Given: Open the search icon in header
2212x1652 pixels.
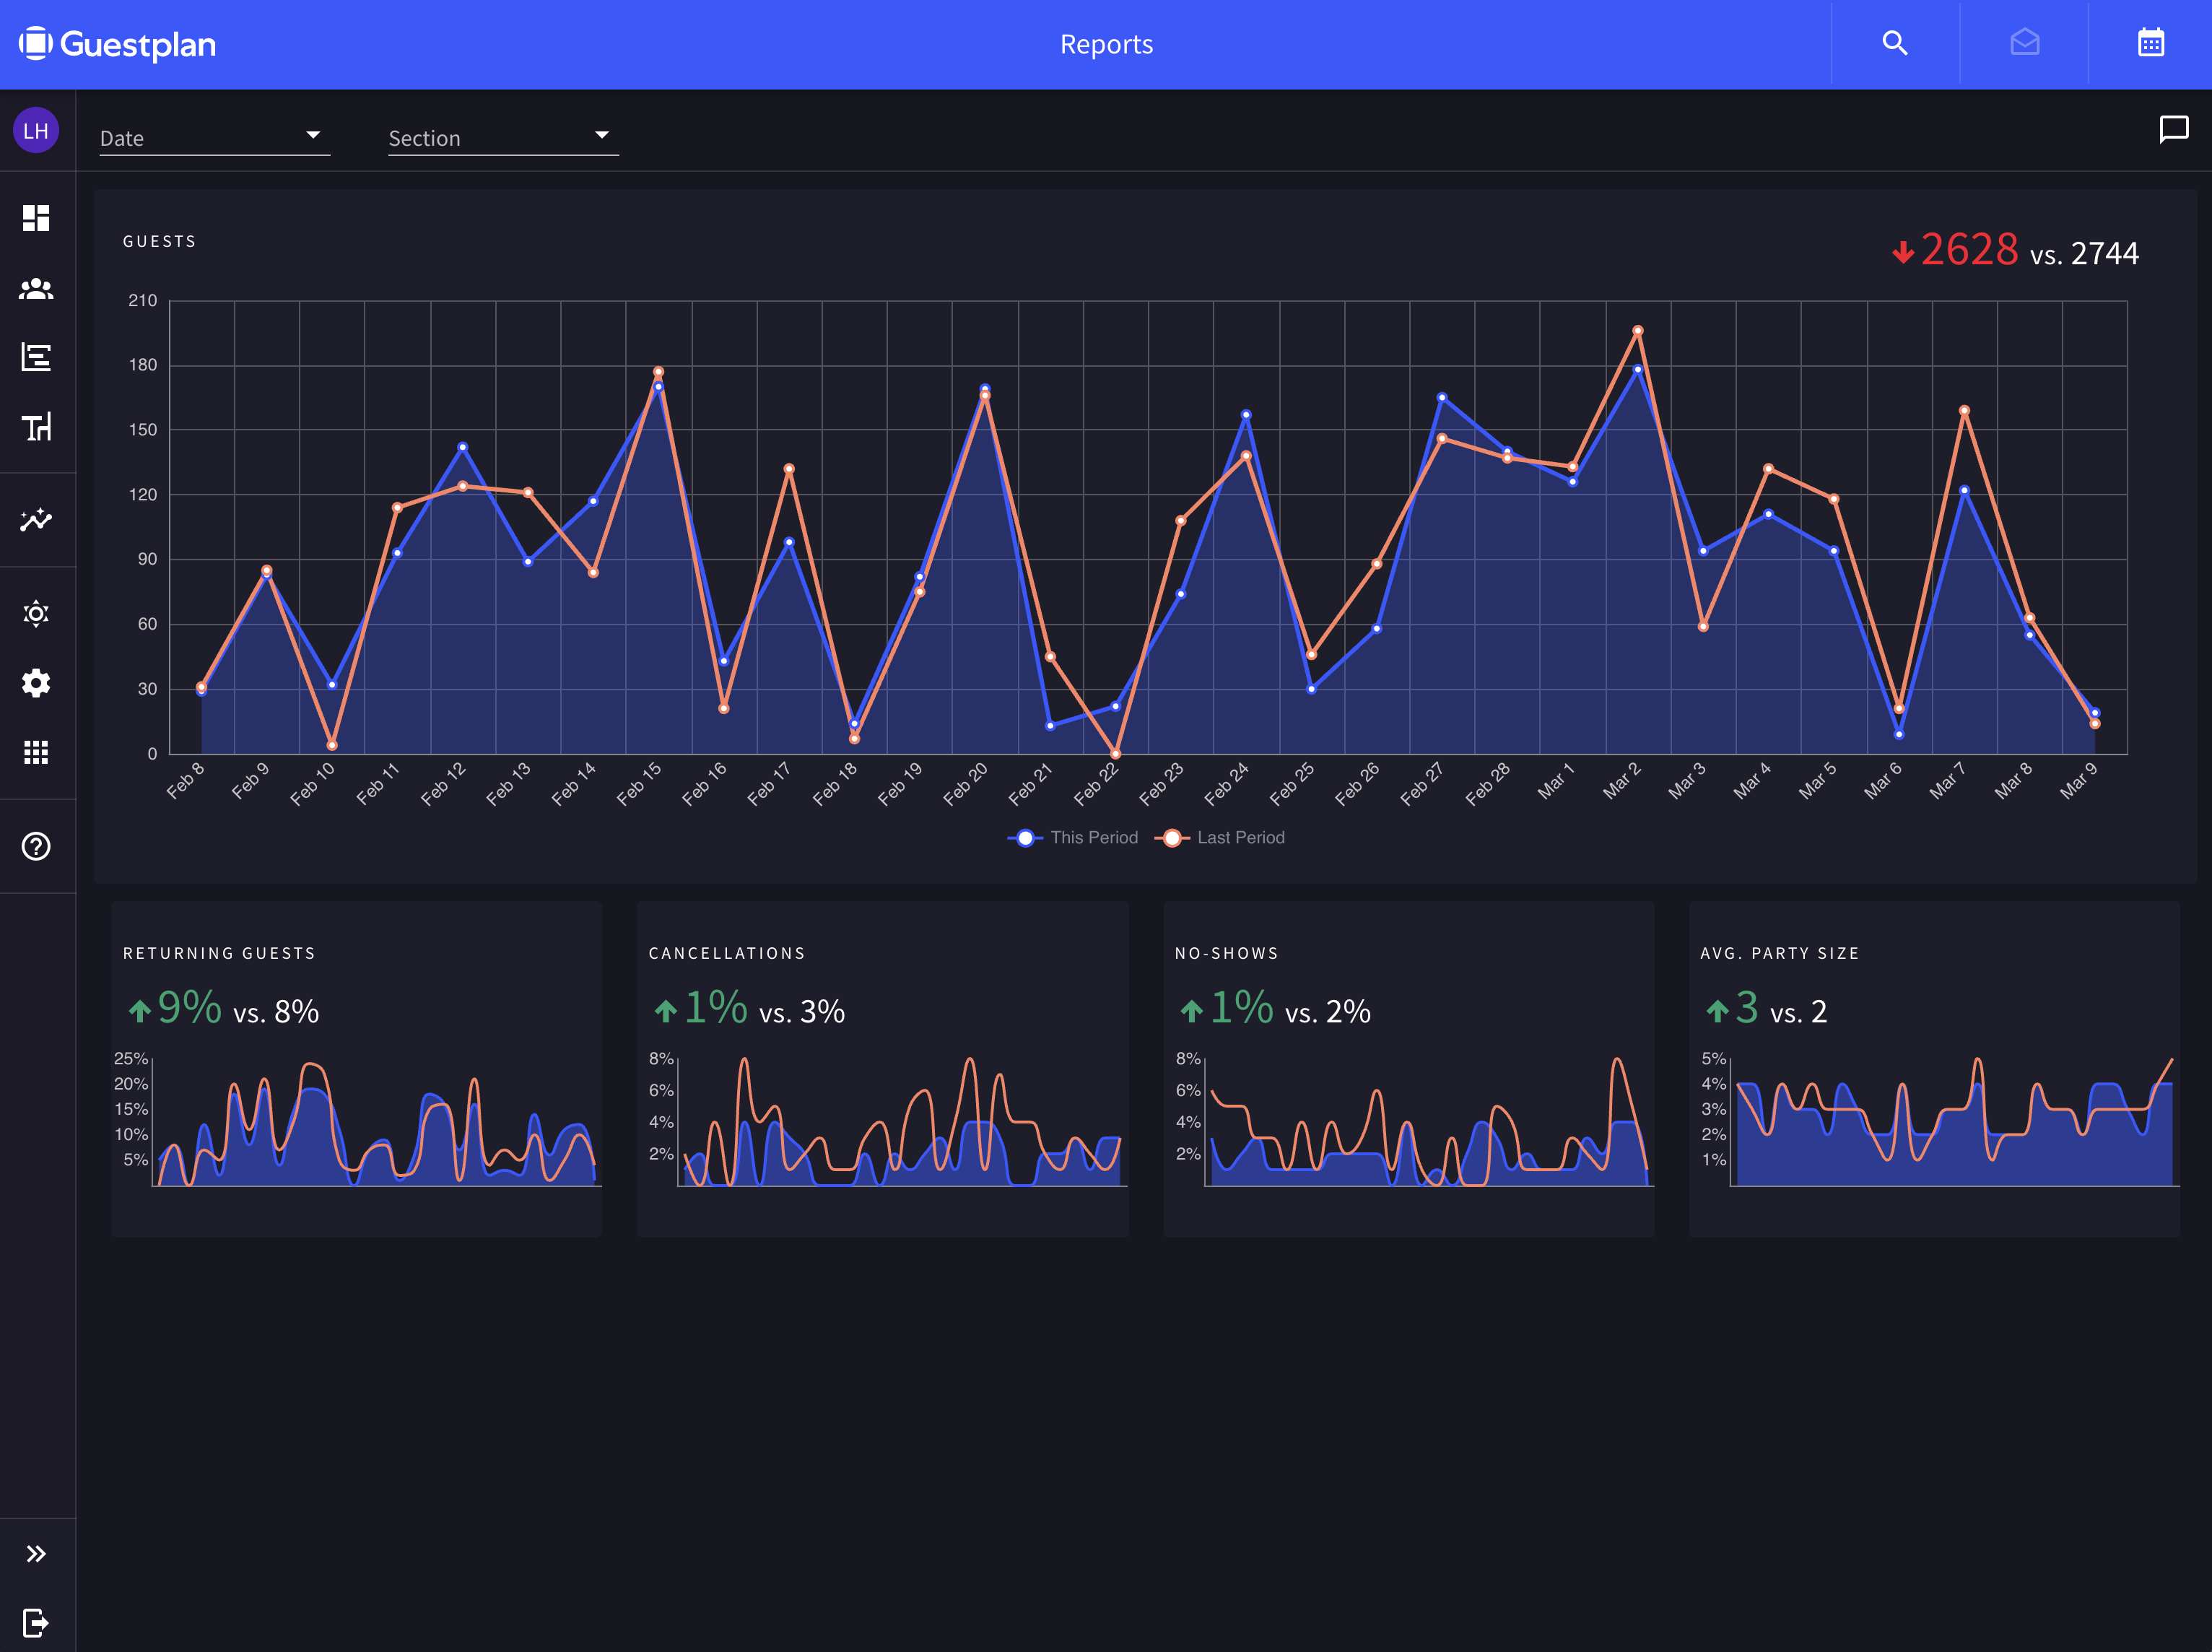Looking at the screenshot, I should coord(1894,44).
